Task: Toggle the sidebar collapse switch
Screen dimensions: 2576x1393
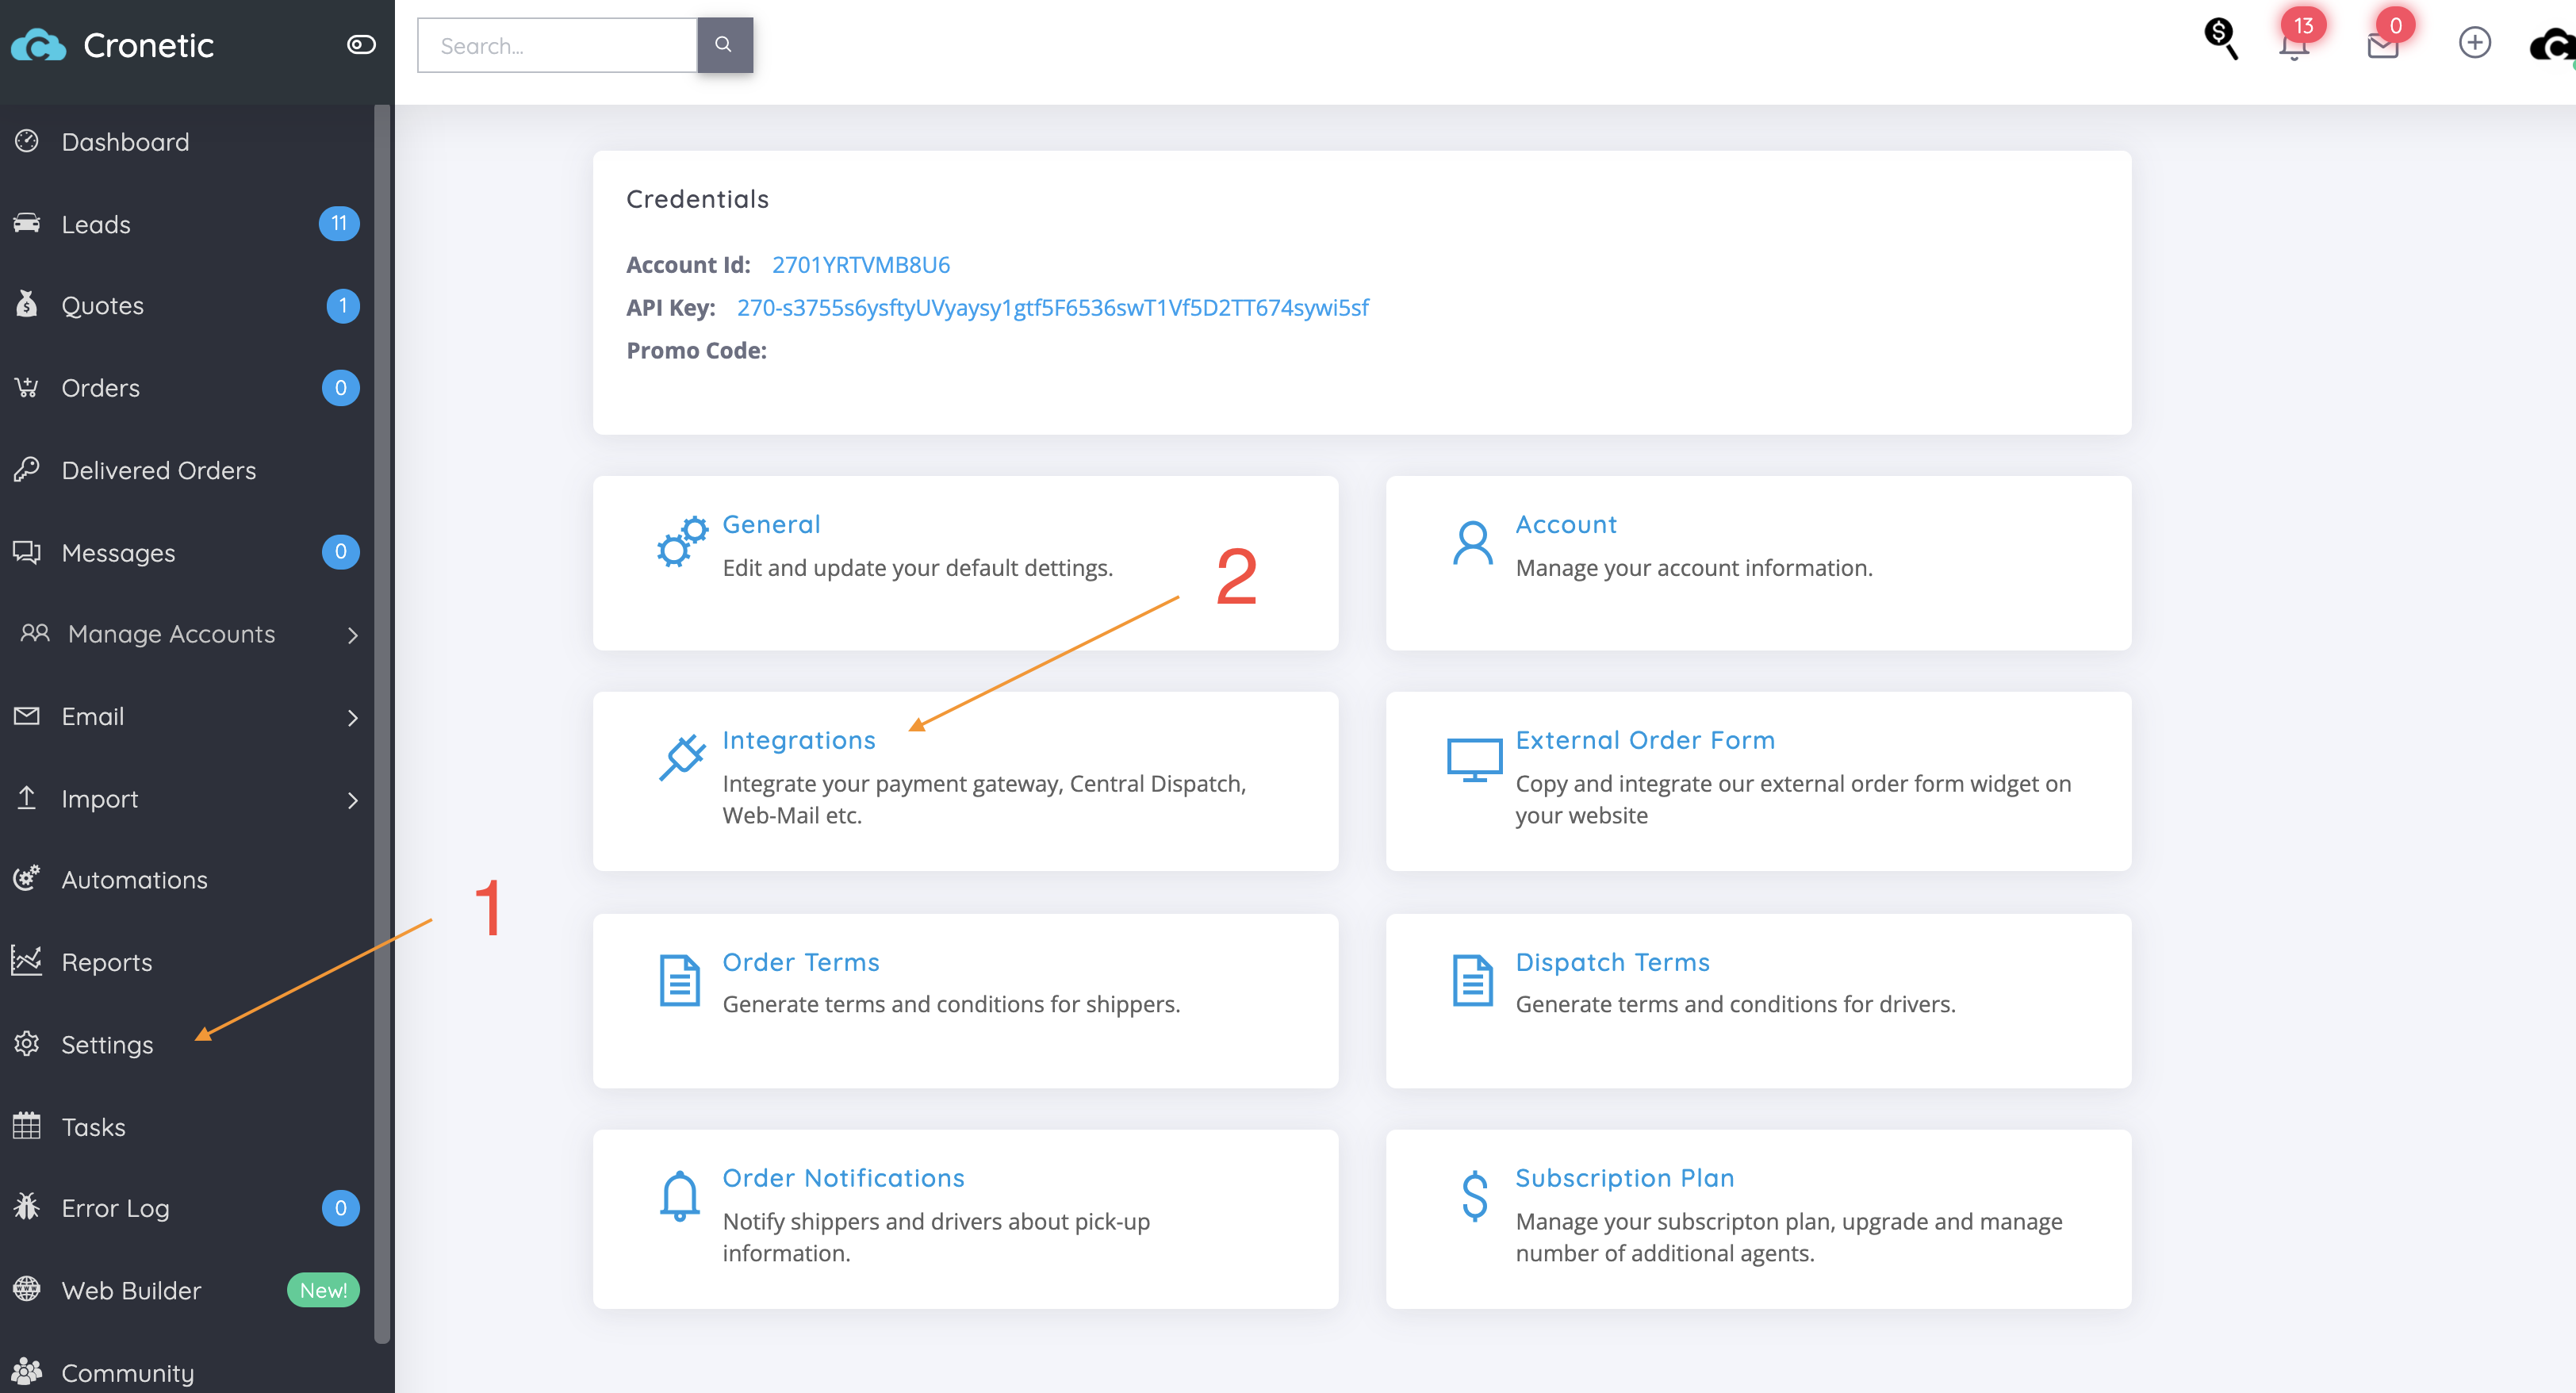Action: (x=361, y=44)
